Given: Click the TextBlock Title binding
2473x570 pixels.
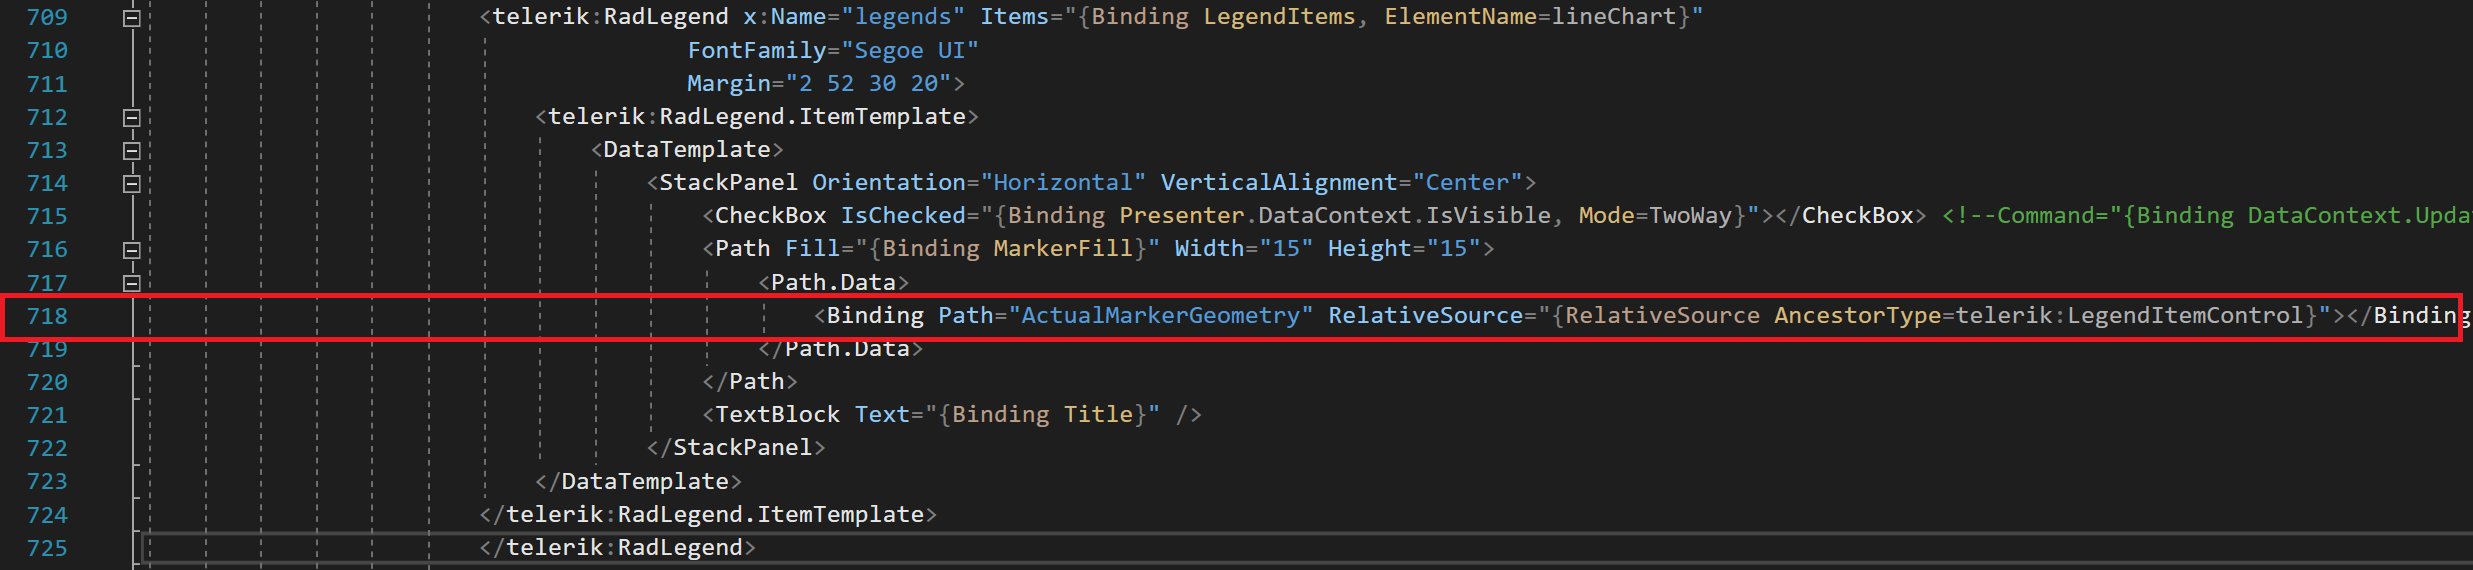Looking at the screenshot, I should click(1097, 415).
